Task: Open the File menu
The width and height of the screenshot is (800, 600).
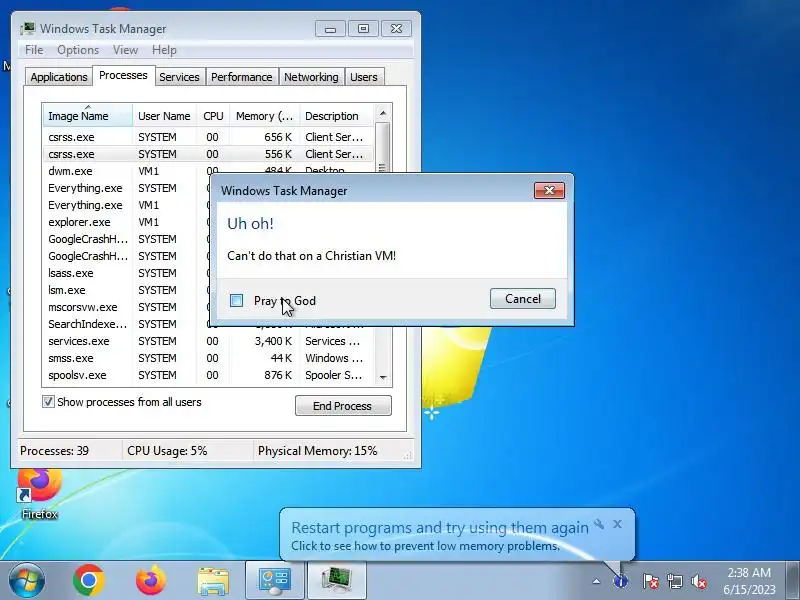Action: point(34,50)
